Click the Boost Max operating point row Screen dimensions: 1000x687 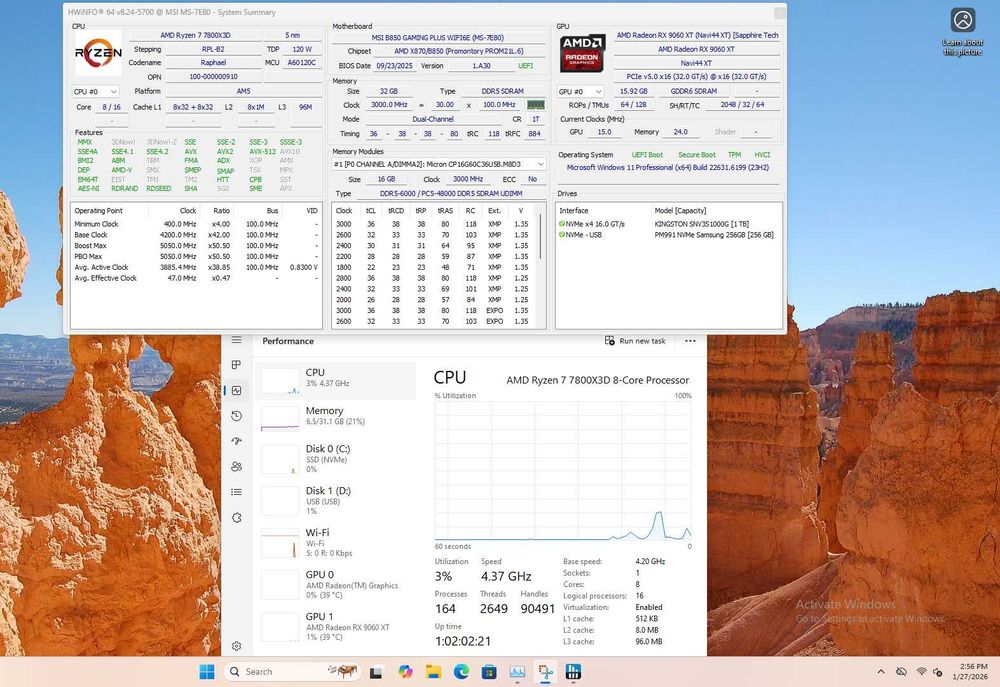(x=196, y=246)
